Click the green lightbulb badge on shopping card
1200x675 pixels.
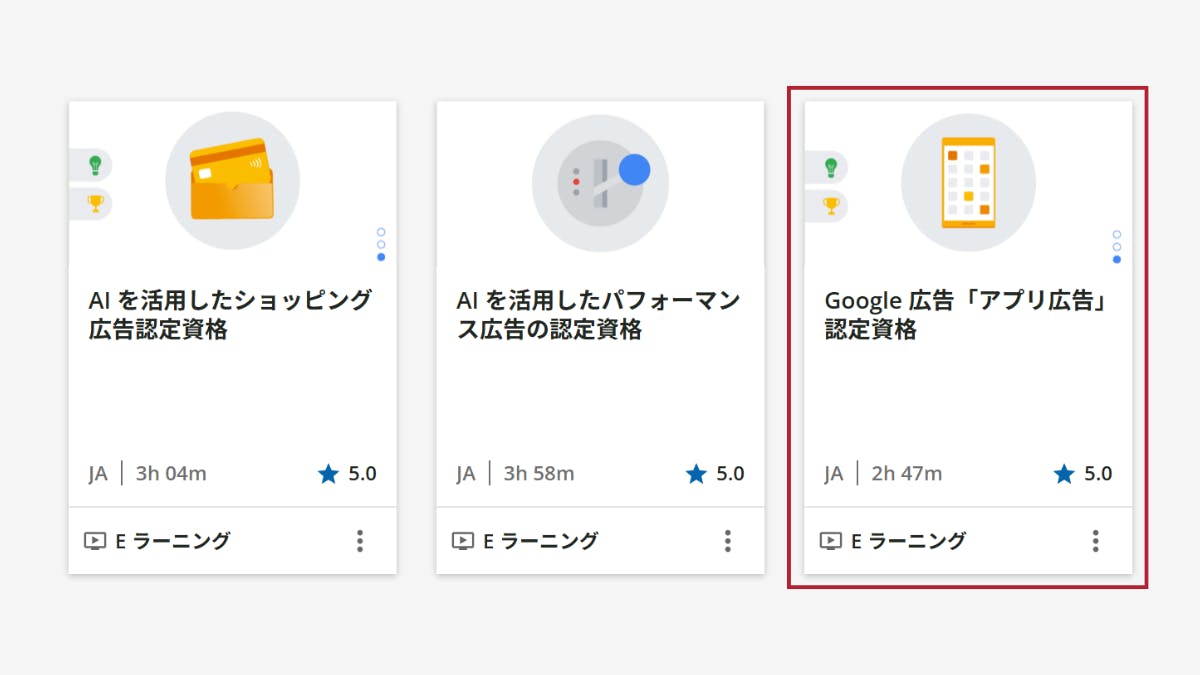(95, 165)
